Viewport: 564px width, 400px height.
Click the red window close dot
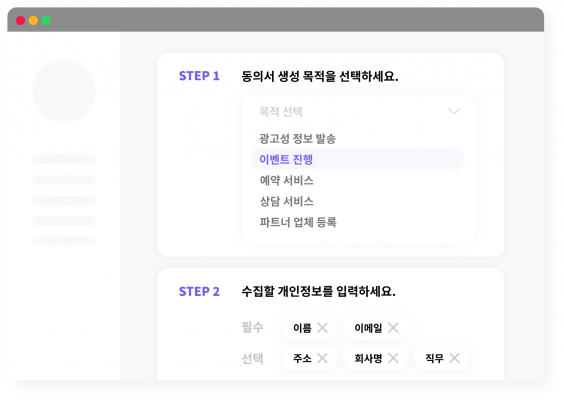pyautogui.click(x=21, y=20)
